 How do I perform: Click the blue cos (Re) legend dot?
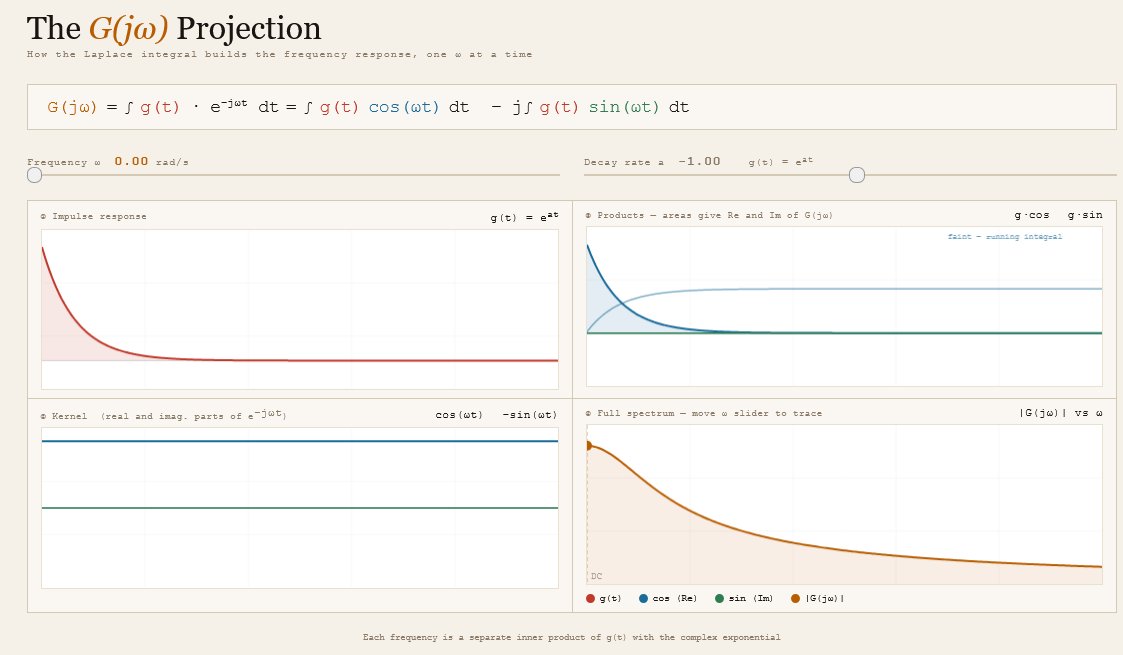(x=643, y=598)
